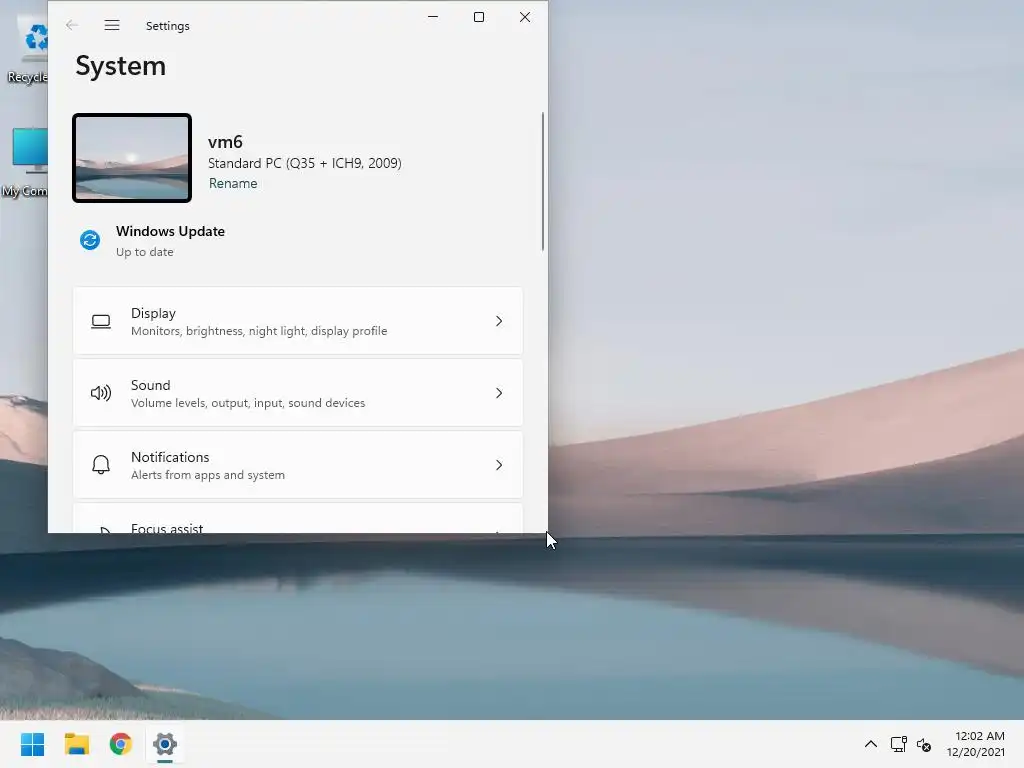Open the Settings hamburger navigation menu
The image size is (1024, 768).
point(112,25)
